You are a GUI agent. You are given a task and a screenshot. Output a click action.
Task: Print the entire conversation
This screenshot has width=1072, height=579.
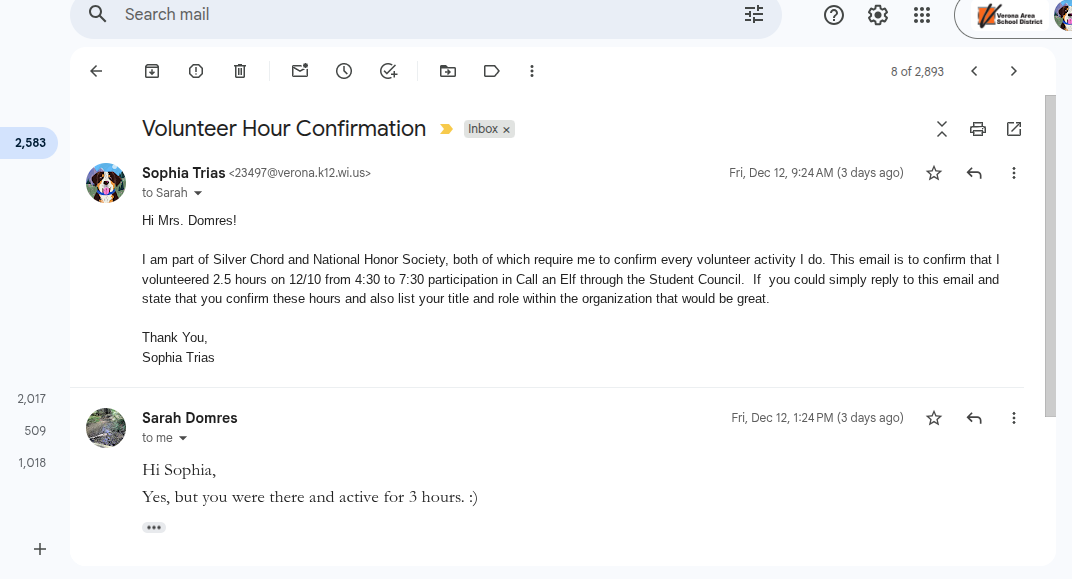coord(978,129)
